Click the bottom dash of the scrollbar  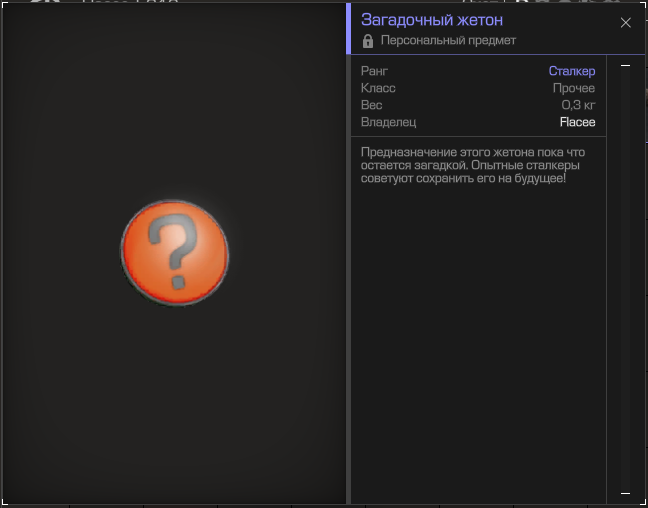(625, 493)
